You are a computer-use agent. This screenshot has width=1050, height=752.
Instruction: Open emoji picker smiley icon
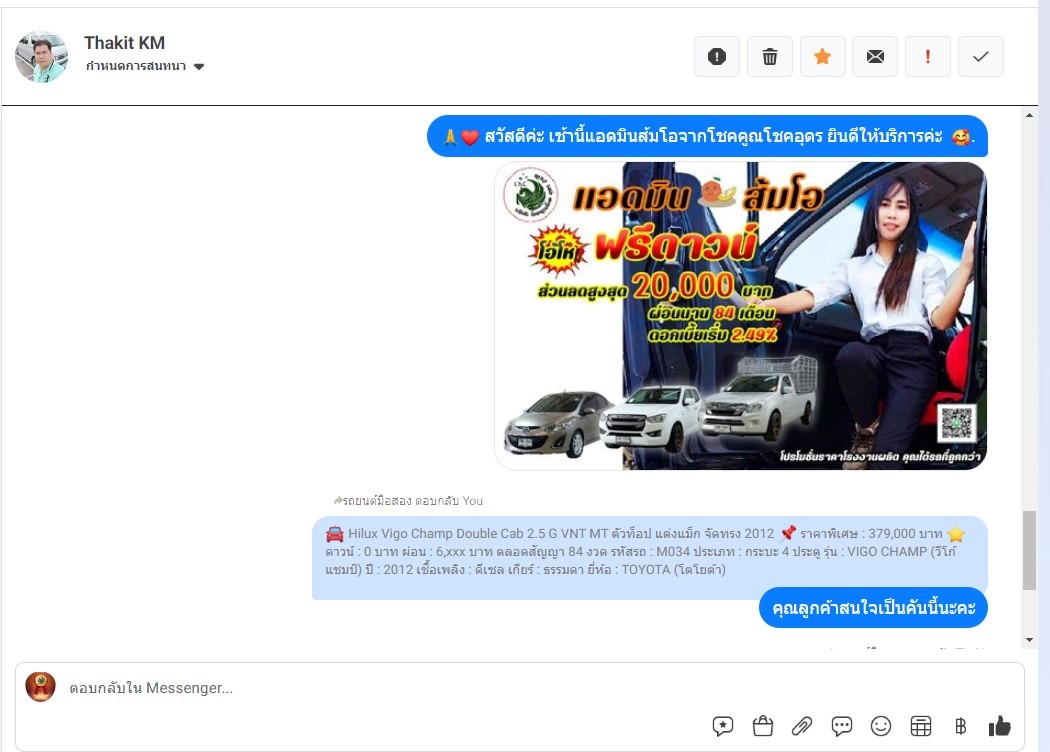pyautogui.click(x=881, y=726)
